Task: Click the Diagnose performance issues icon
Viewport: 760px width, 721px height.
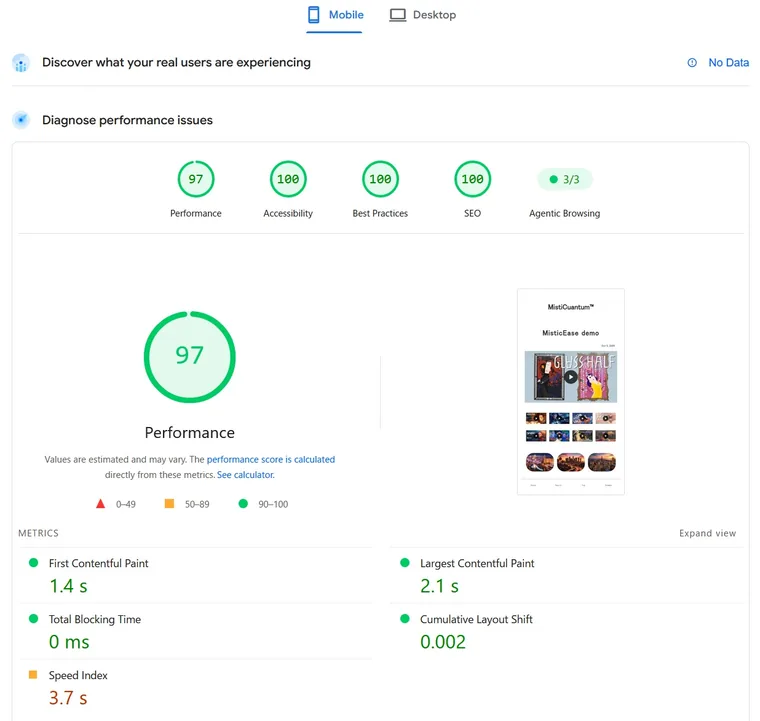Action: (x=21, y=120)
